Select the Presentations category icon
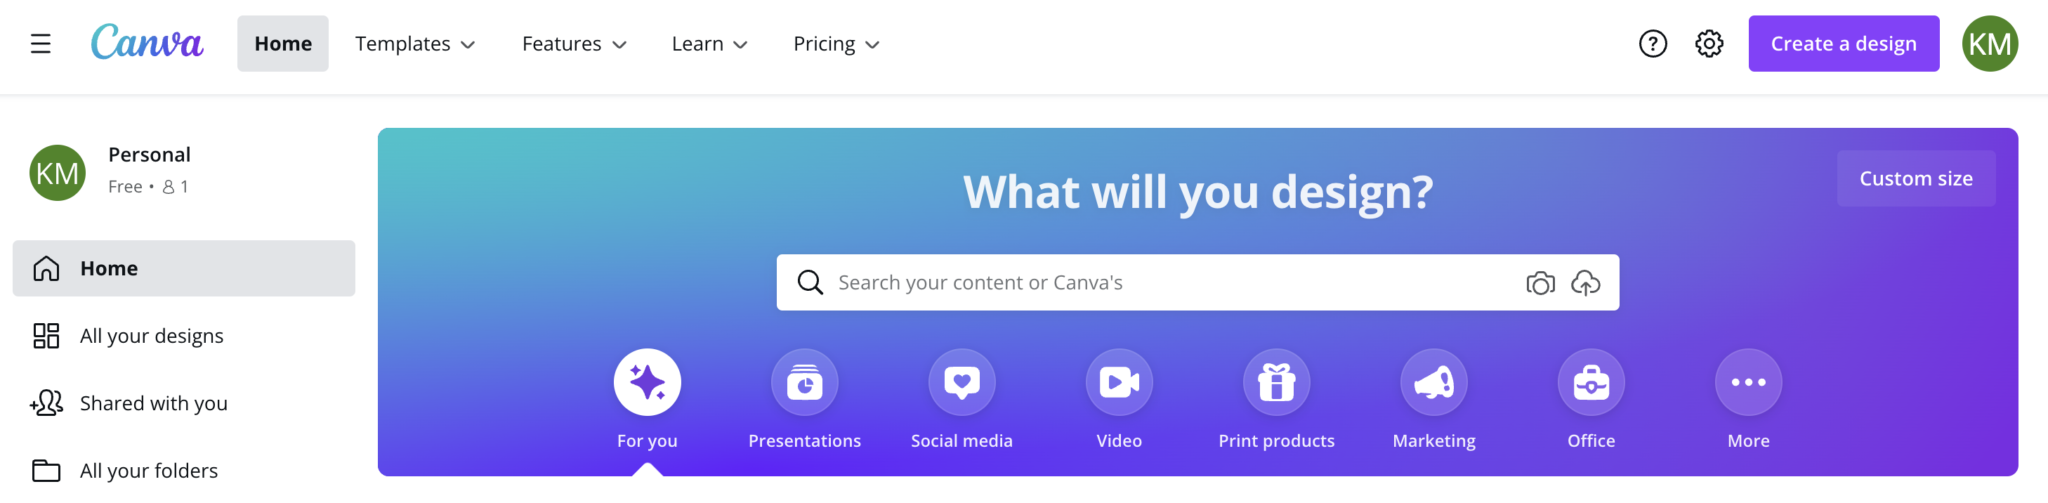 pyautogui.click(x=804, y=382)
